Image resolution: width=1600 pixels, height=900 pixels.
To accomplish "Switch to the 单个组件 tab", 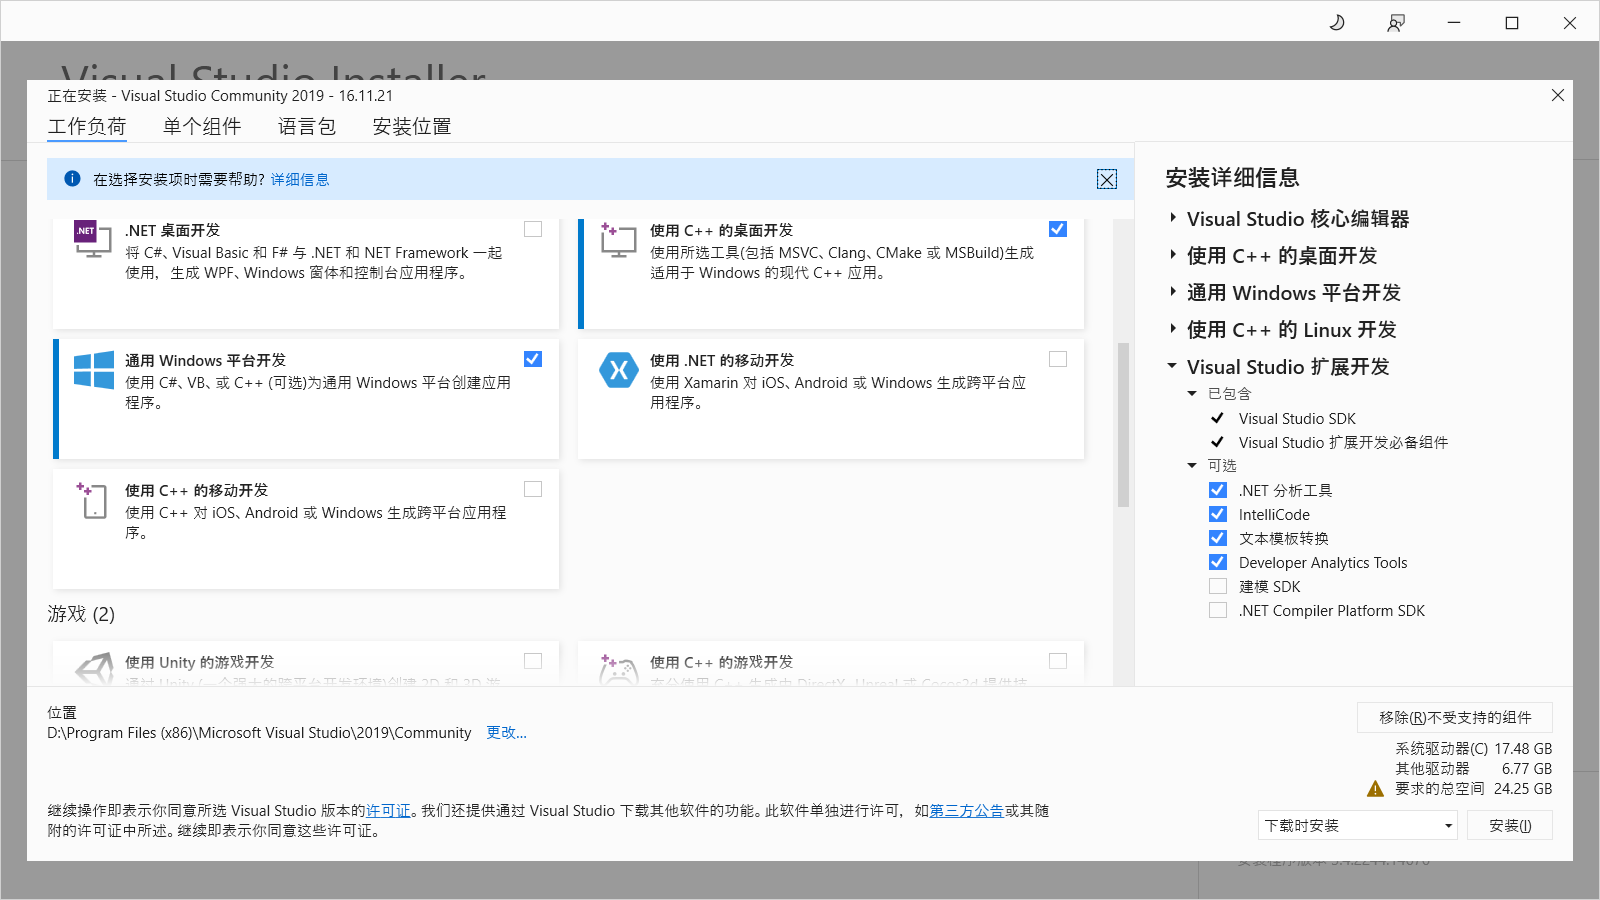I will 201,126.
